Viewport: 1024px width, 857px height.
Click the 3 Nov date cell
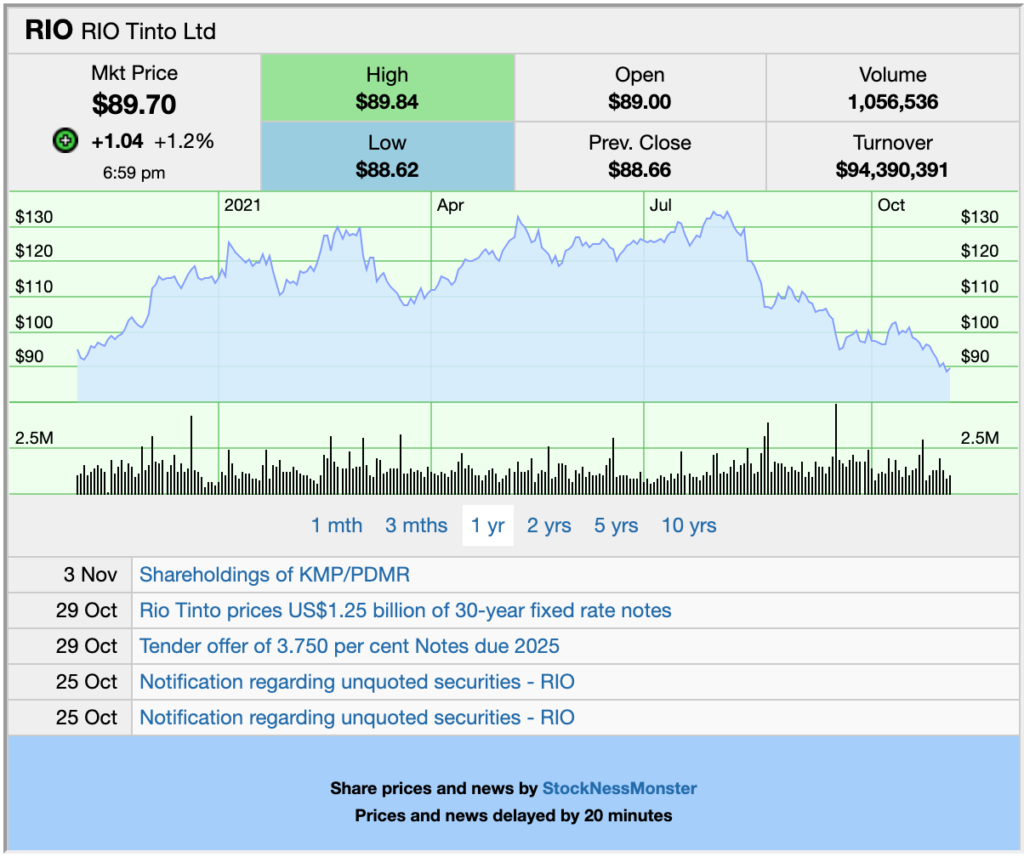pyautogui.click(x=70, y=575)
